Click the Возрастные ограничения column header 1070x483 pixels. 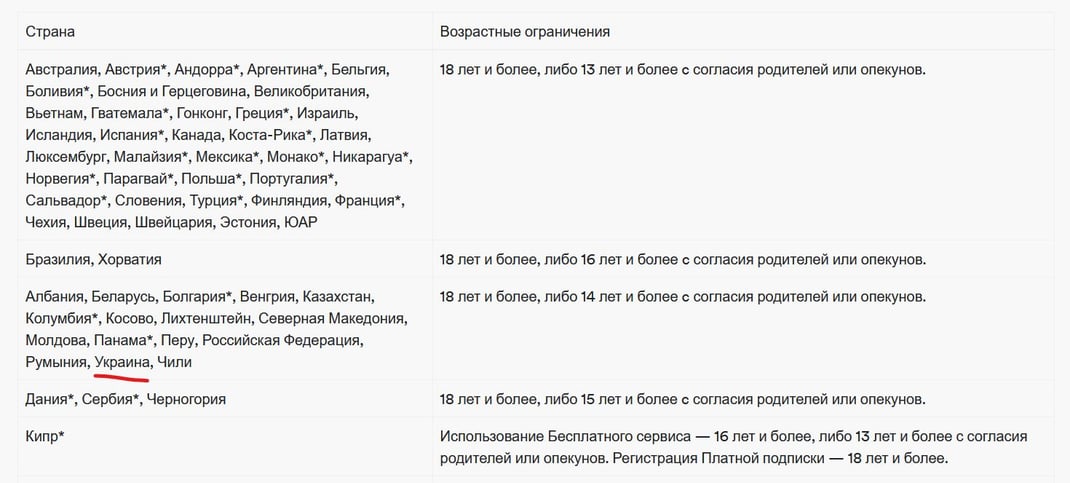(x=525, y=32)
